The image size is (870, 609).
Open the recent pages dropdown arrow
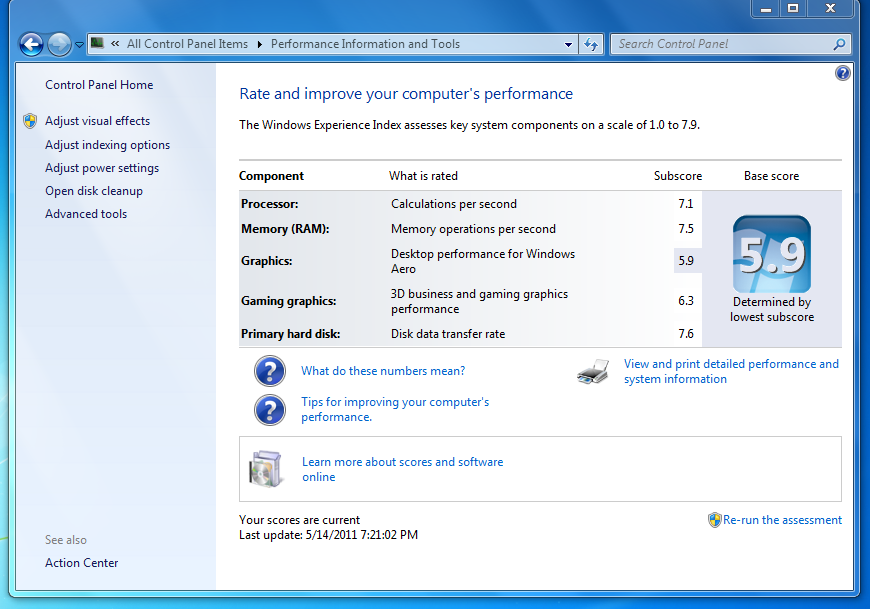point(79,45)
